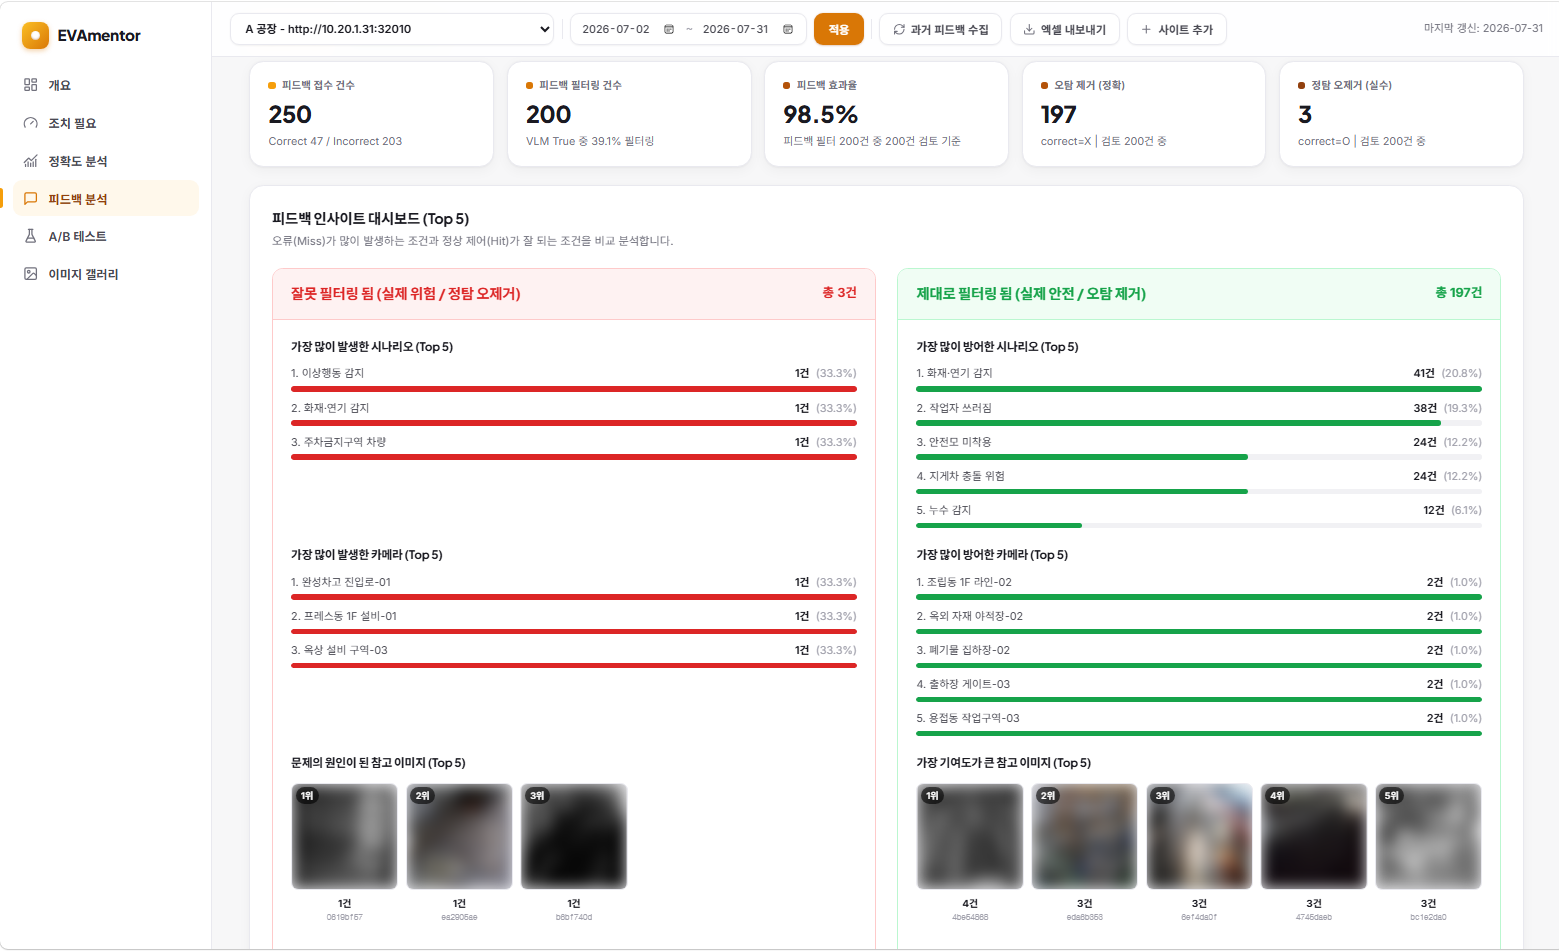Click the 개요 grid icon in sidebar
The image size is (1559, 951).
coord(31,85)
